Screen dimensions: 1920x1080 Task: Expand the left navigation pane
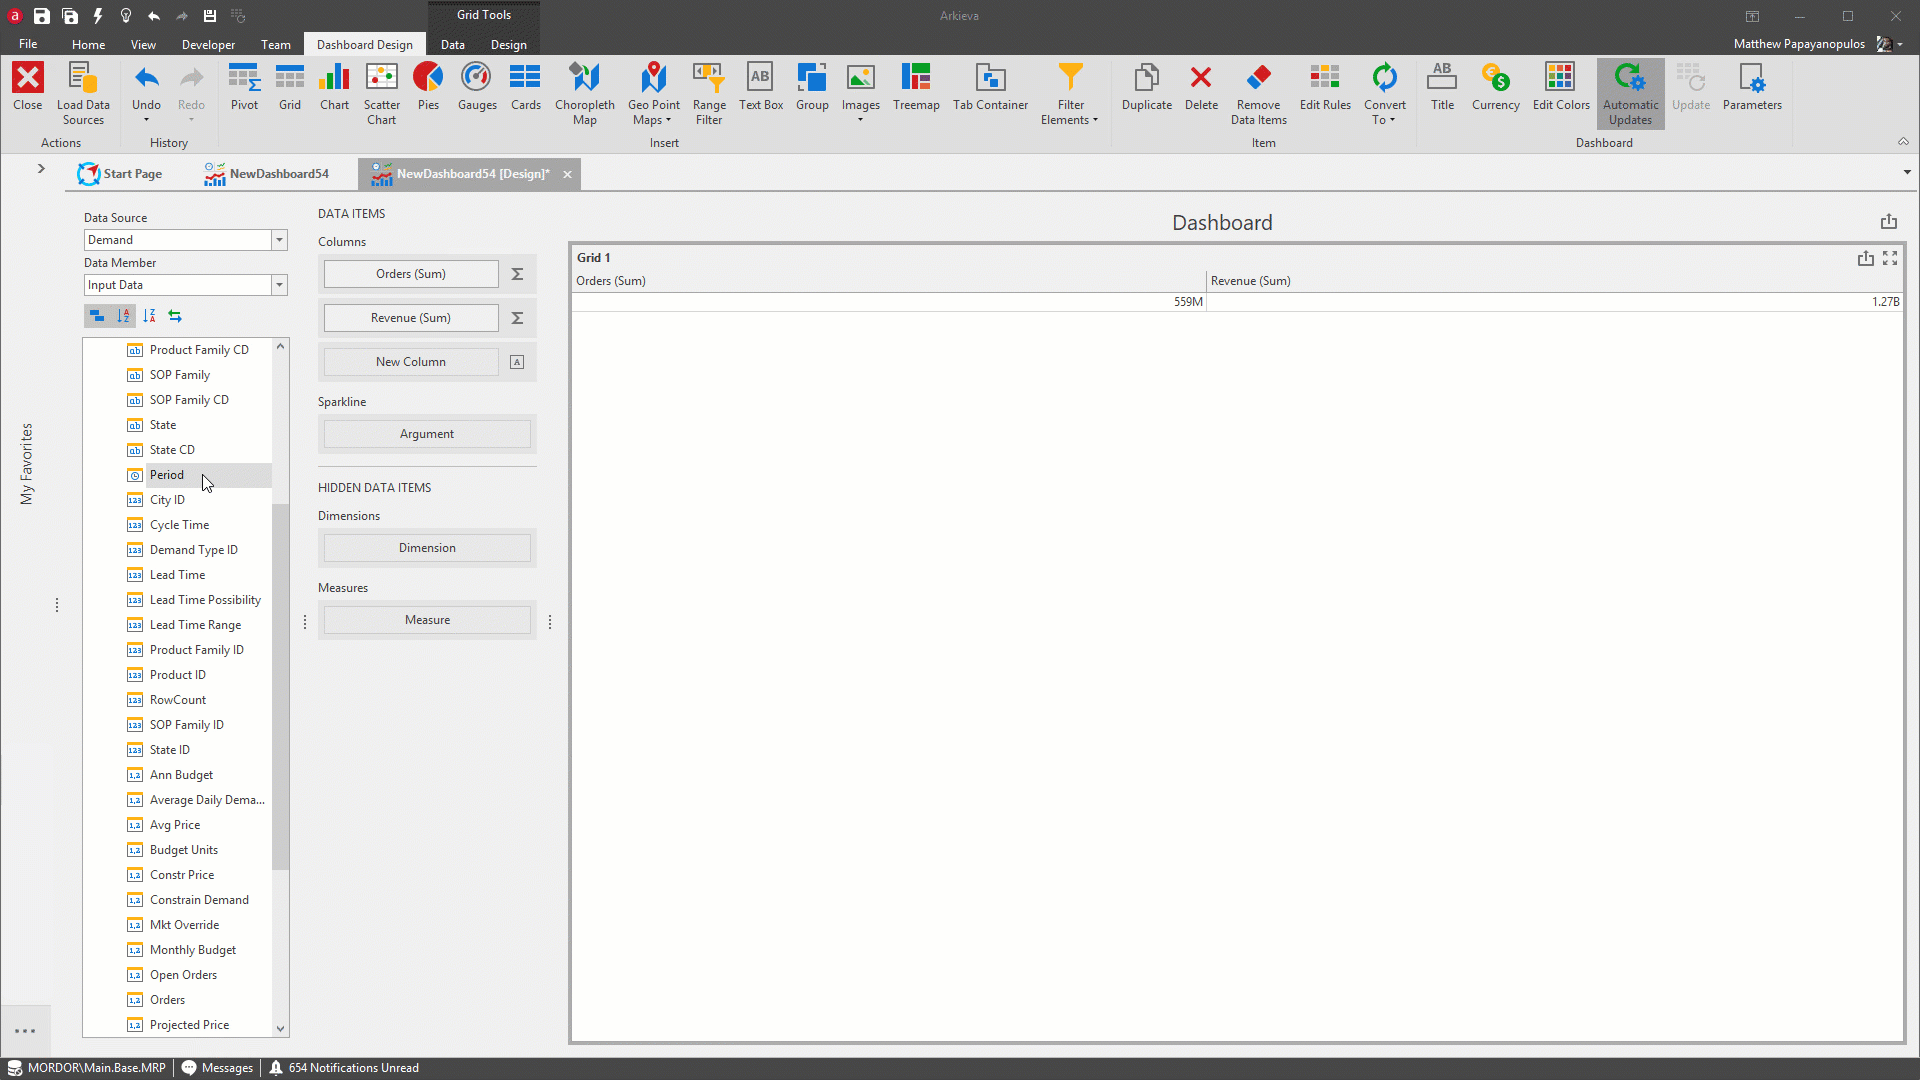point(41,168)
